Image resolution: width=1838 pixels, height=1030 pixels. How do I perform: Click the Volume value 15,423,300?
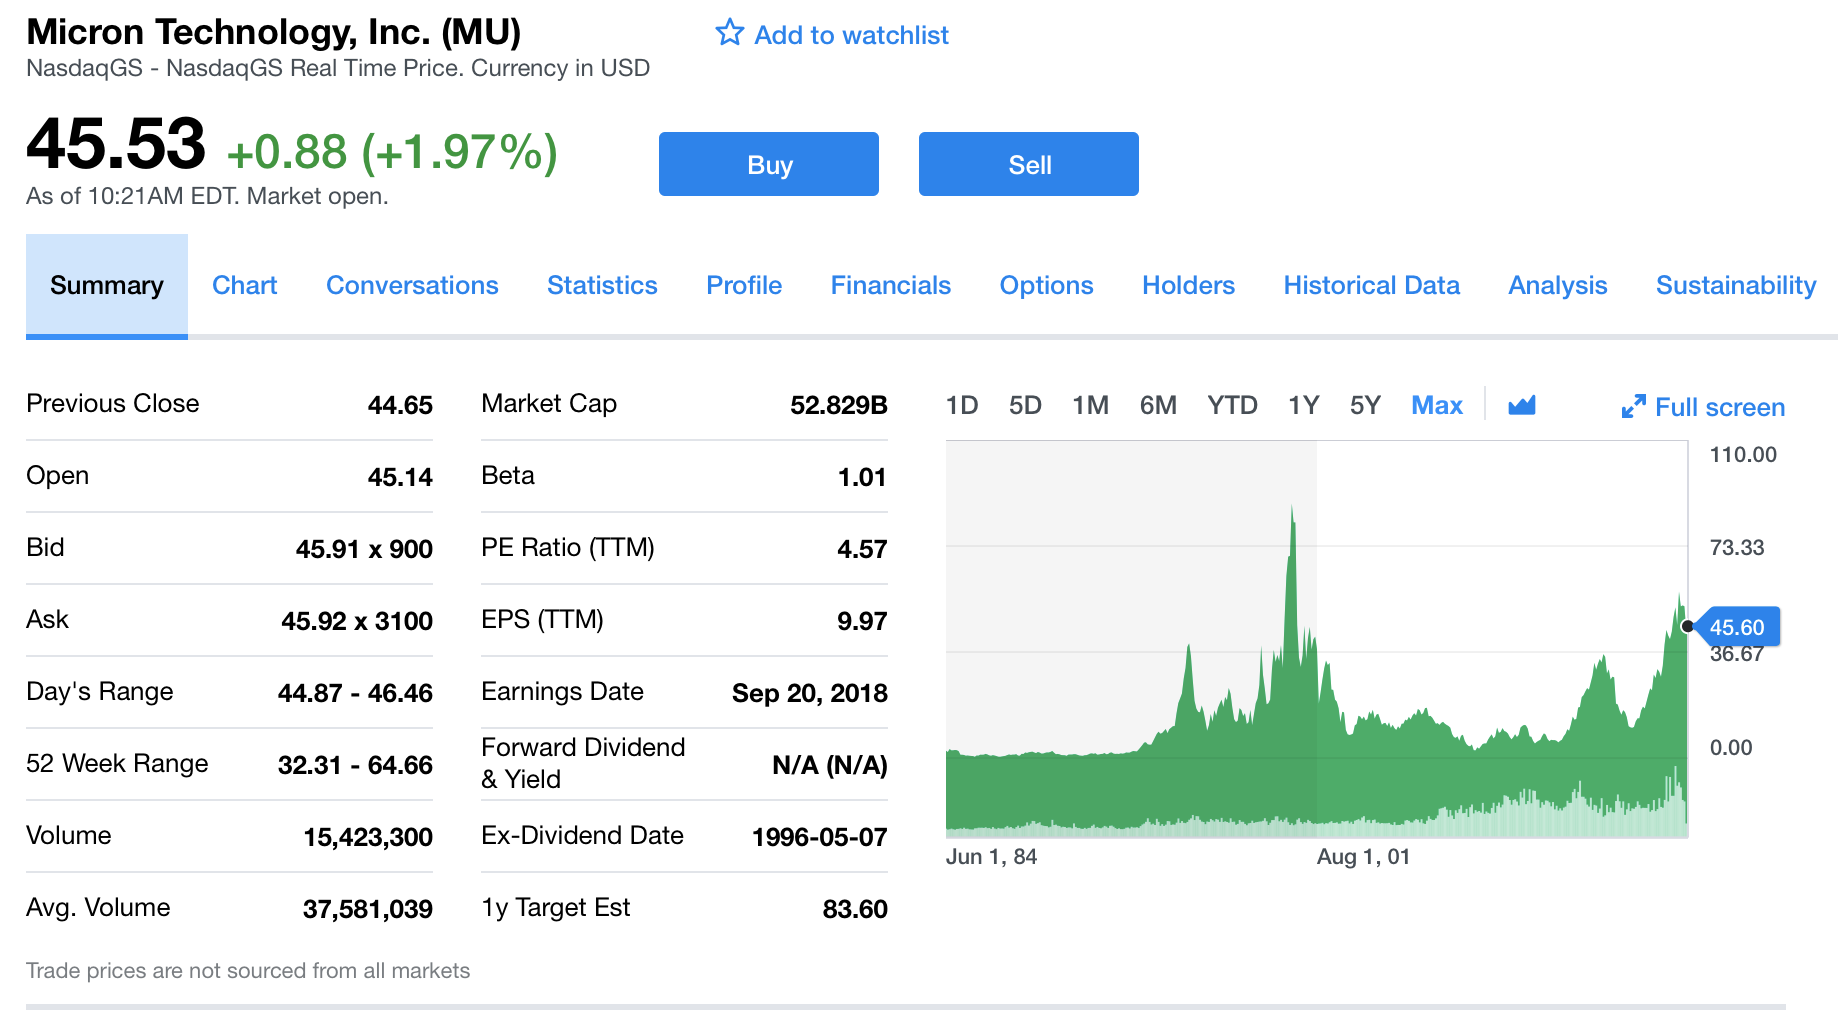click(x=368, y=837)
